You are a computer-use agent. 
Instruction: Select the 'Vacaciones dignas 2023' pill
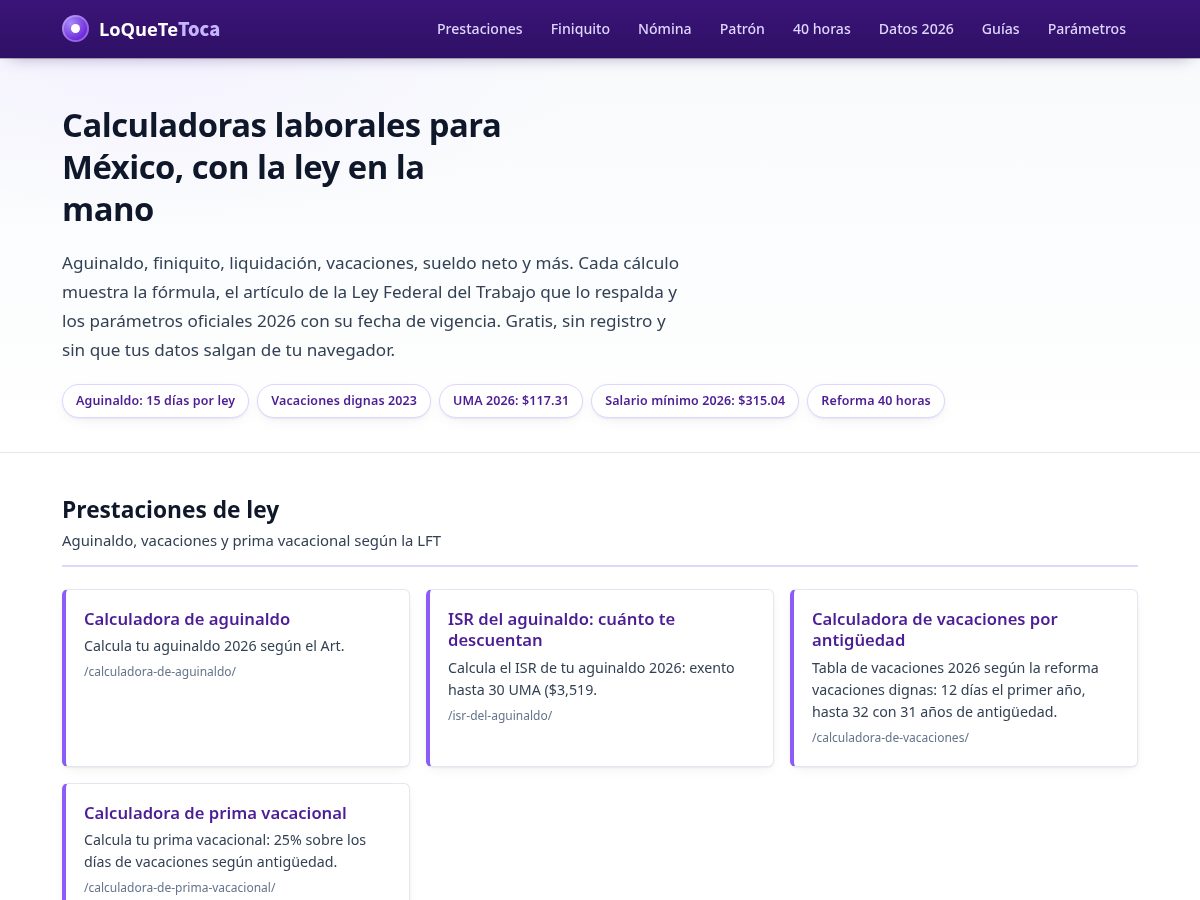click(344, 401)
